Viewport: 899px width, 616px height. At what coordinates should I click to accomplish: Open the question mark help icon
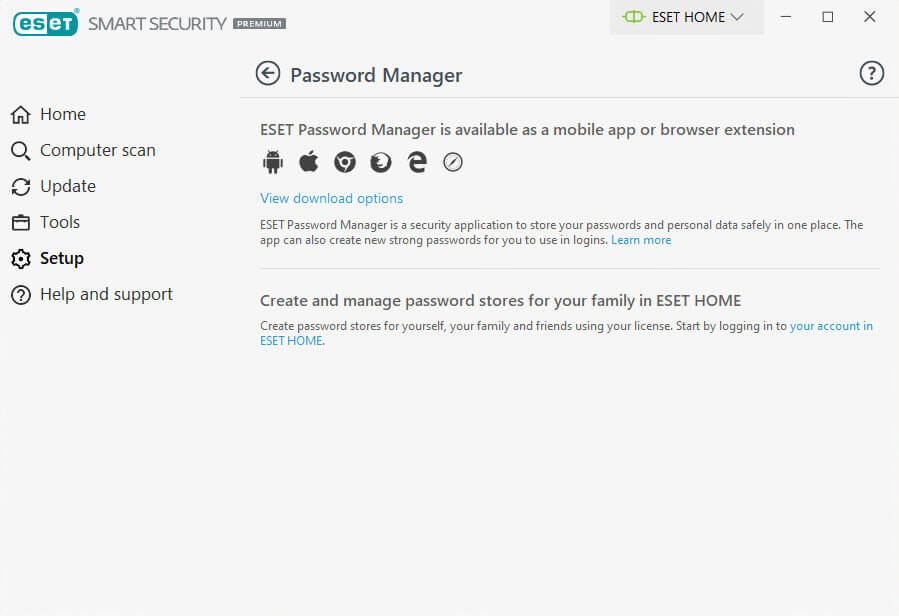point(872,73)
